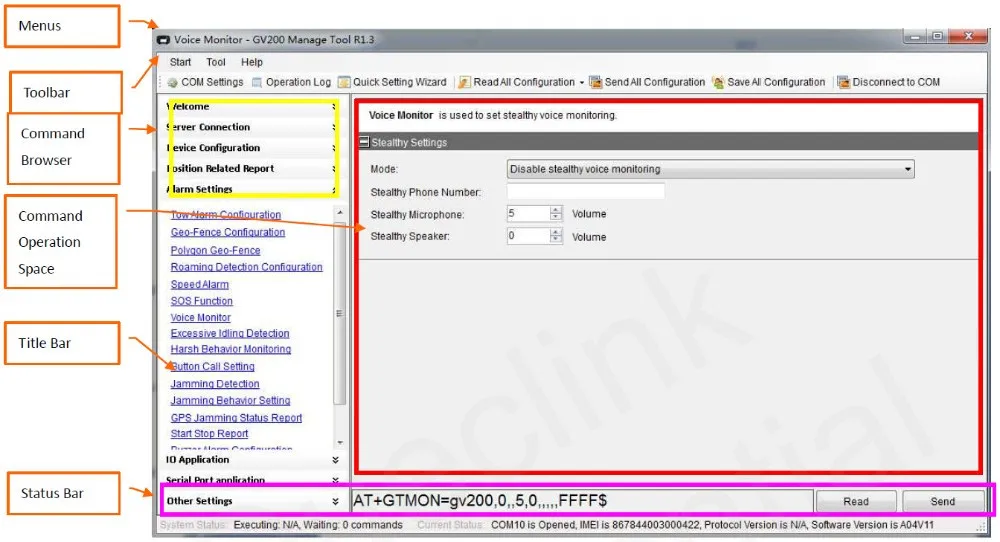The image size is (1000, 542).
Task: Open Polygon Geo-Fence link
Action: pyautogui.click(x=216, y=251)
